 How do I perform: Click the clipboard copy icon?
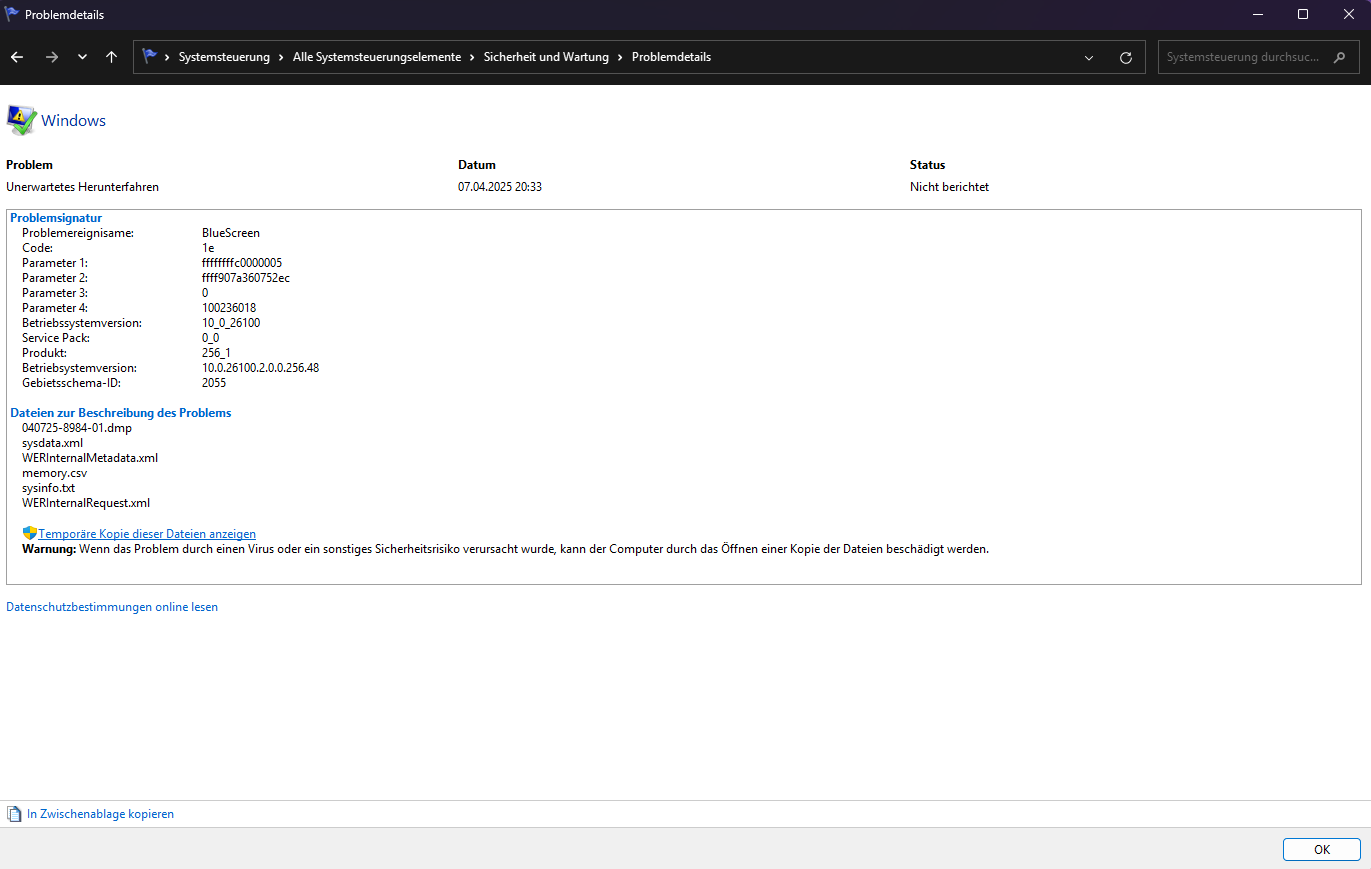tap(14, 814)
